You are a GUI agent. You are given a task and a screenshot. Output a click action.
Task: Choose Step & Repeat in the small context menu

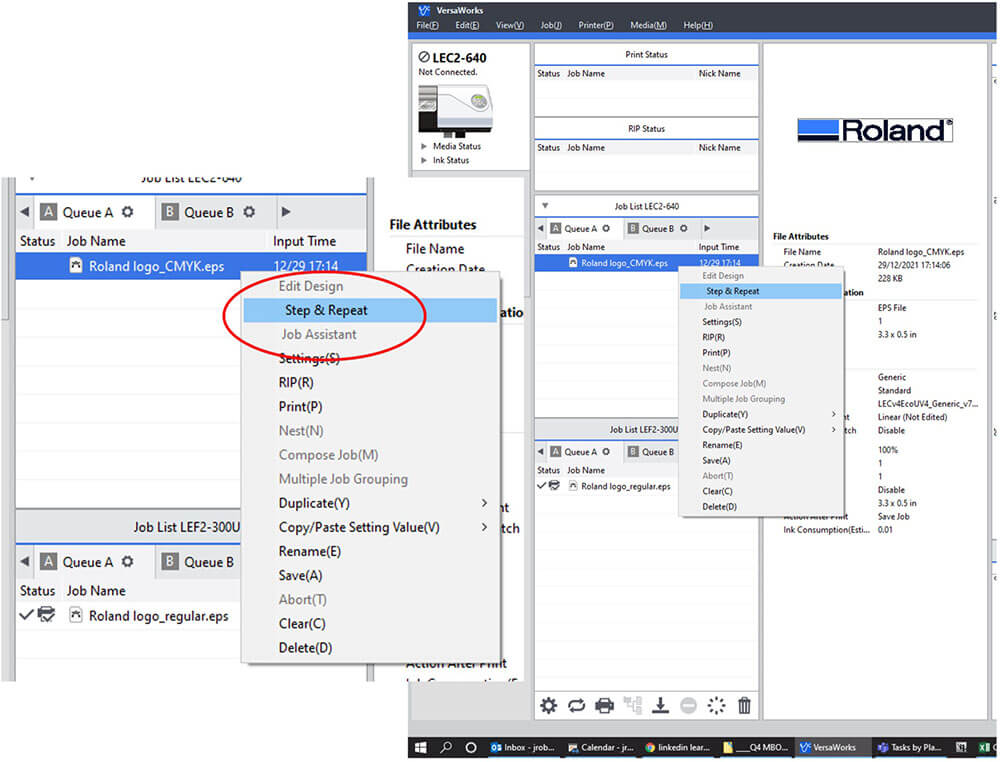point(761,291)
